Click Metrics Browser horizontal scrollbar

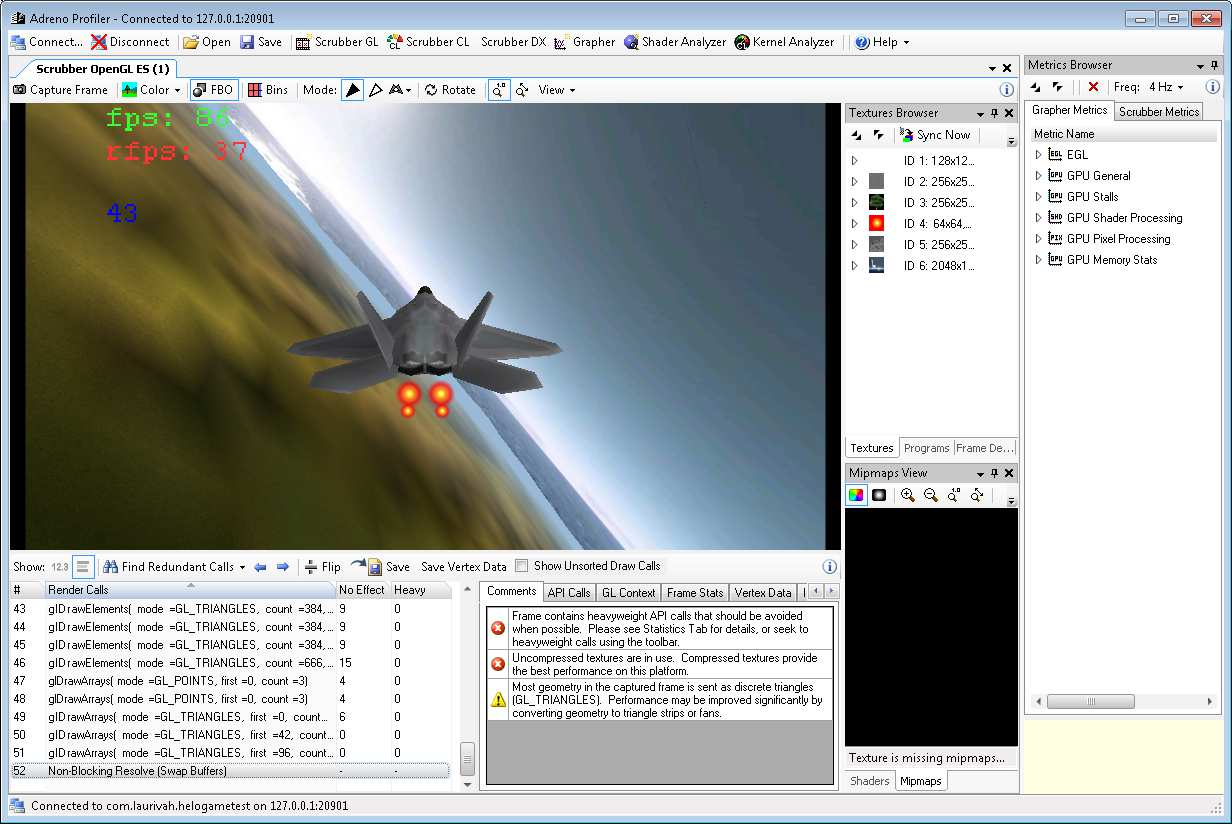click(1091, 702)
